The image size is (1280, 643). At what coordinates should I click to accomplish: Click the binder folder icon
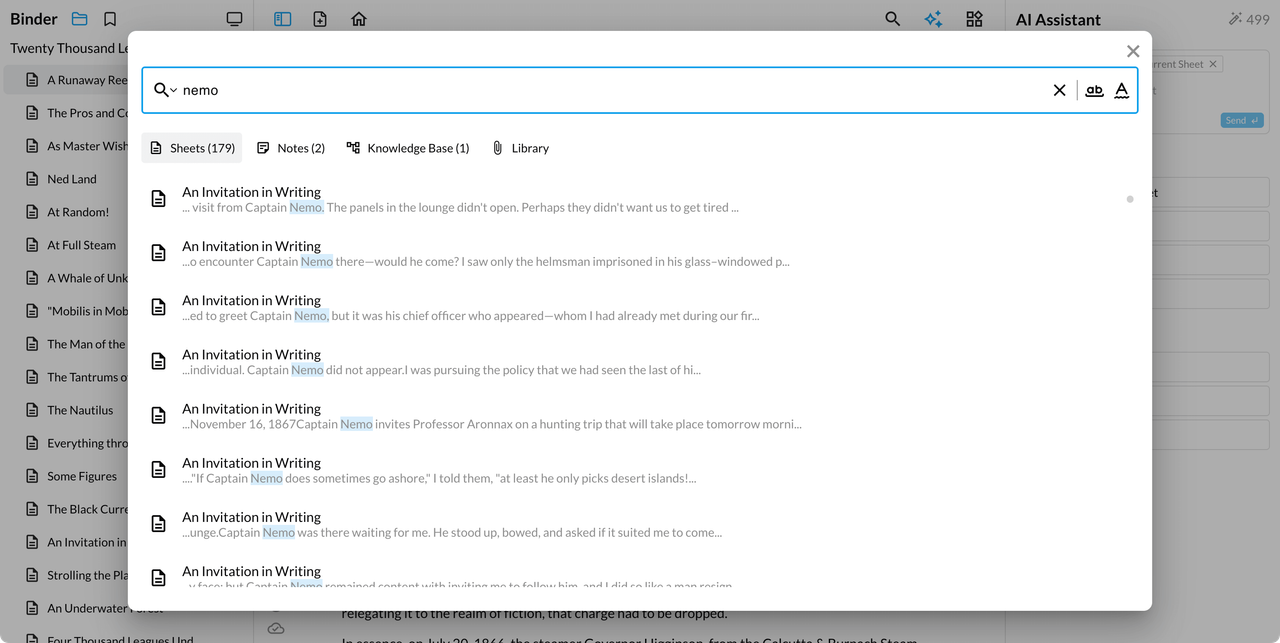(80, 19)
